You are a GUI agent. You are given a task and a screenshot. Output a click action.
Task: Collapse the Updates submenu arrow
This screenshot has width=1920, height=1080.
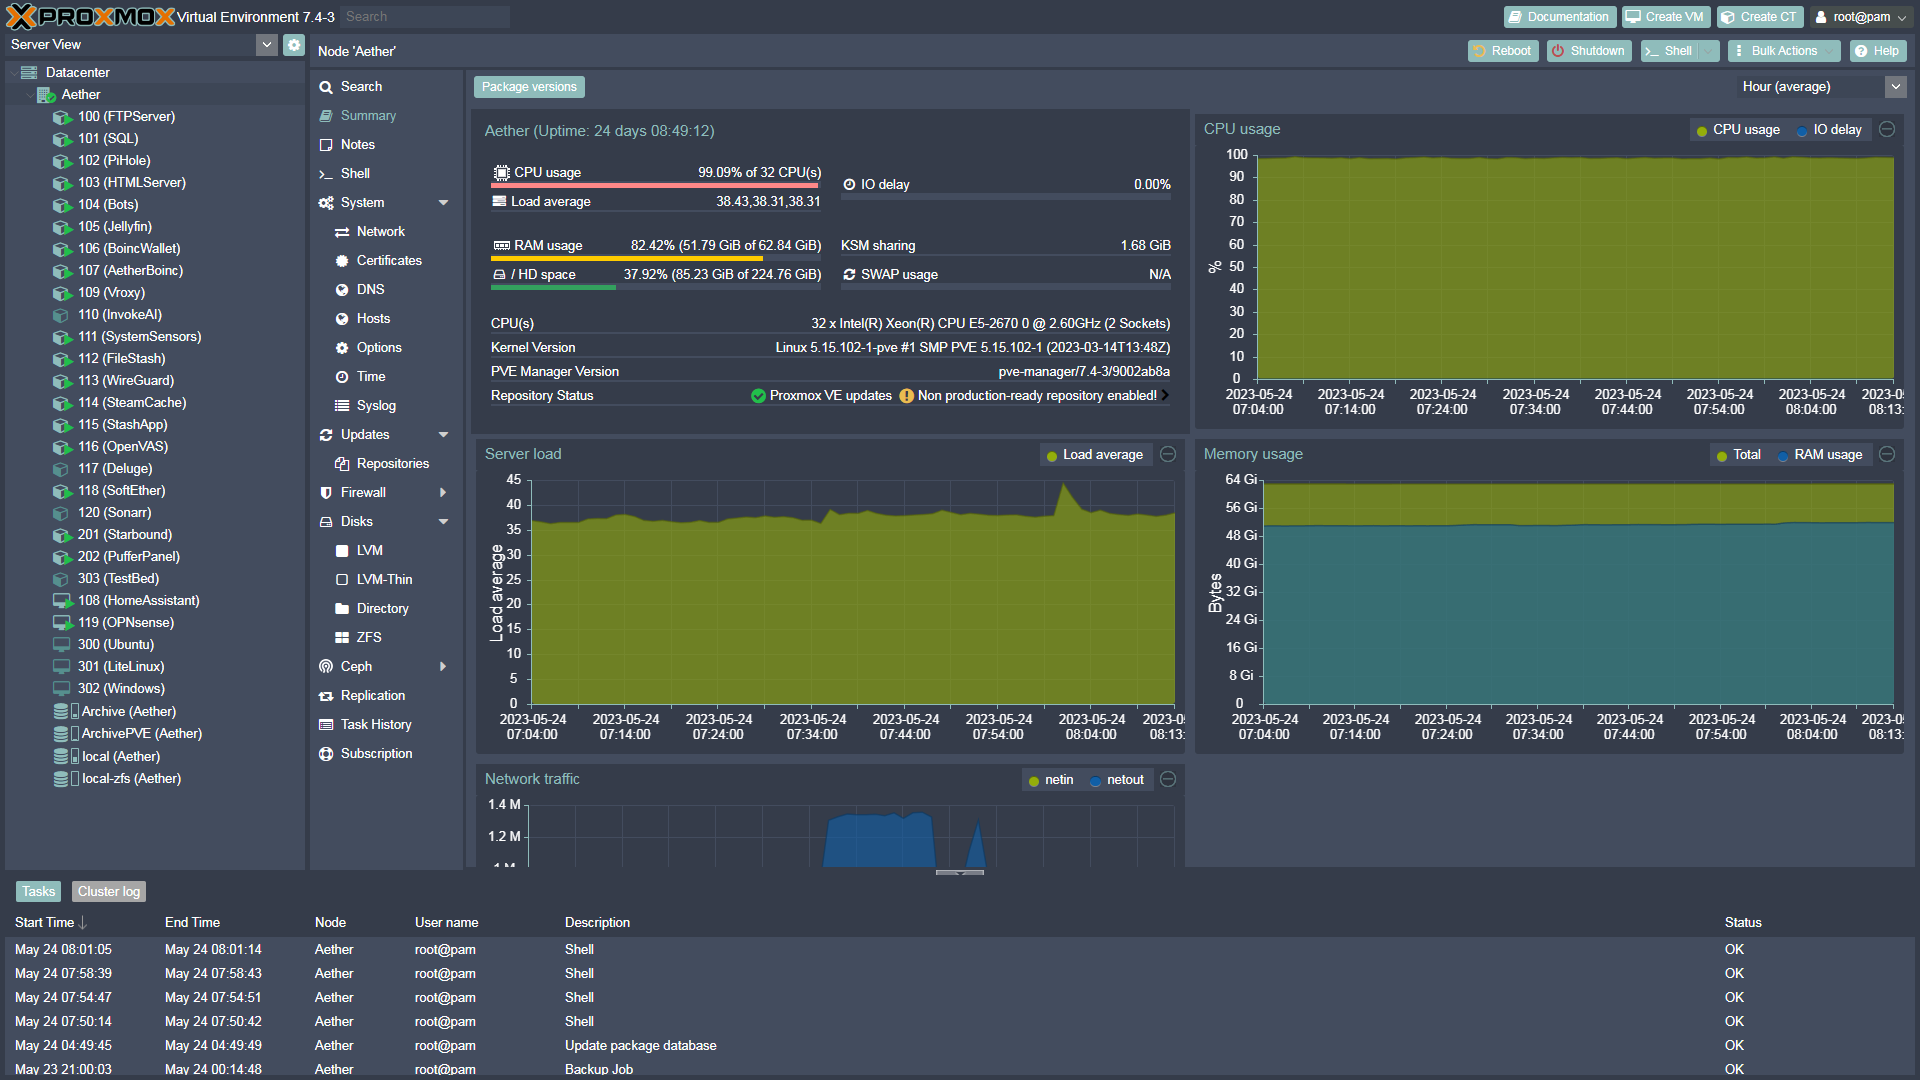(443, 435)
